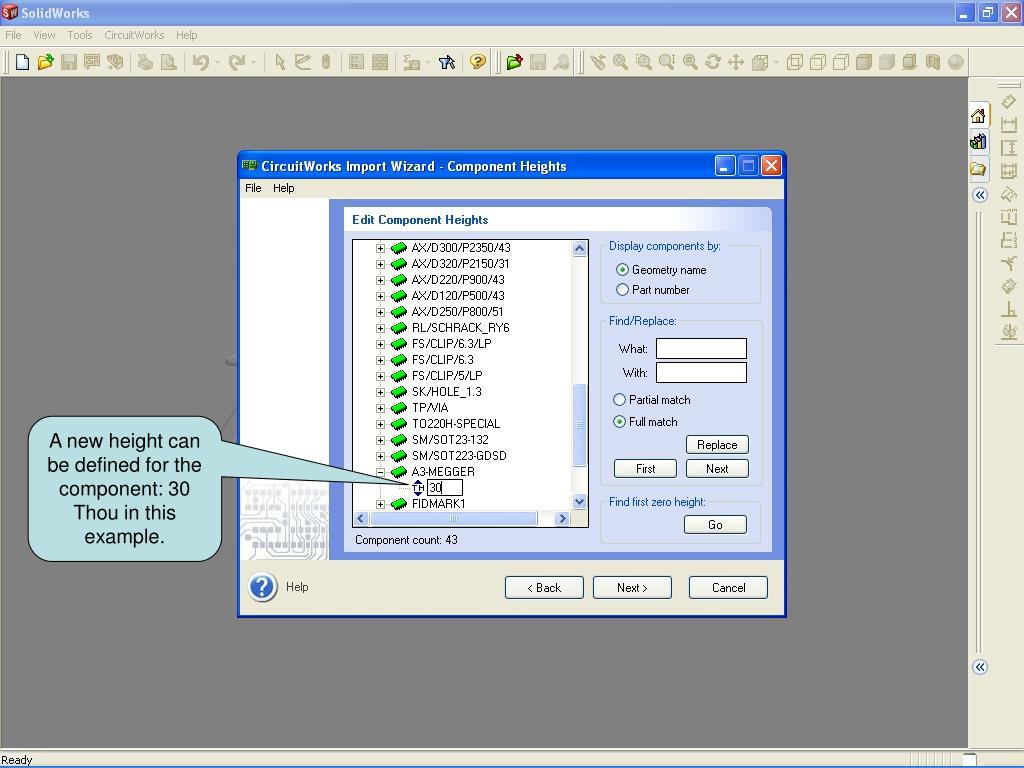Click the Save floppy disk icon in the left toolbar
Viewport: 1024px width, 768px height.
(69, 62)
